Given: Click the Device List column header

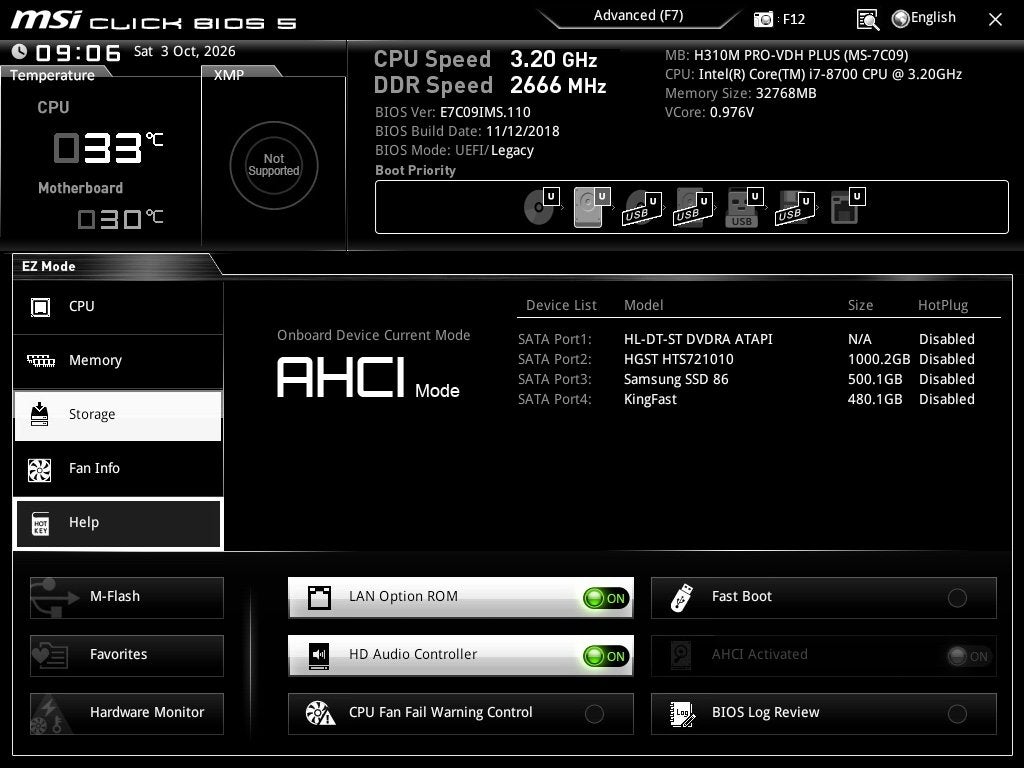Looking at the screenshot, I should pyautogui.click(x=561, y=305).
